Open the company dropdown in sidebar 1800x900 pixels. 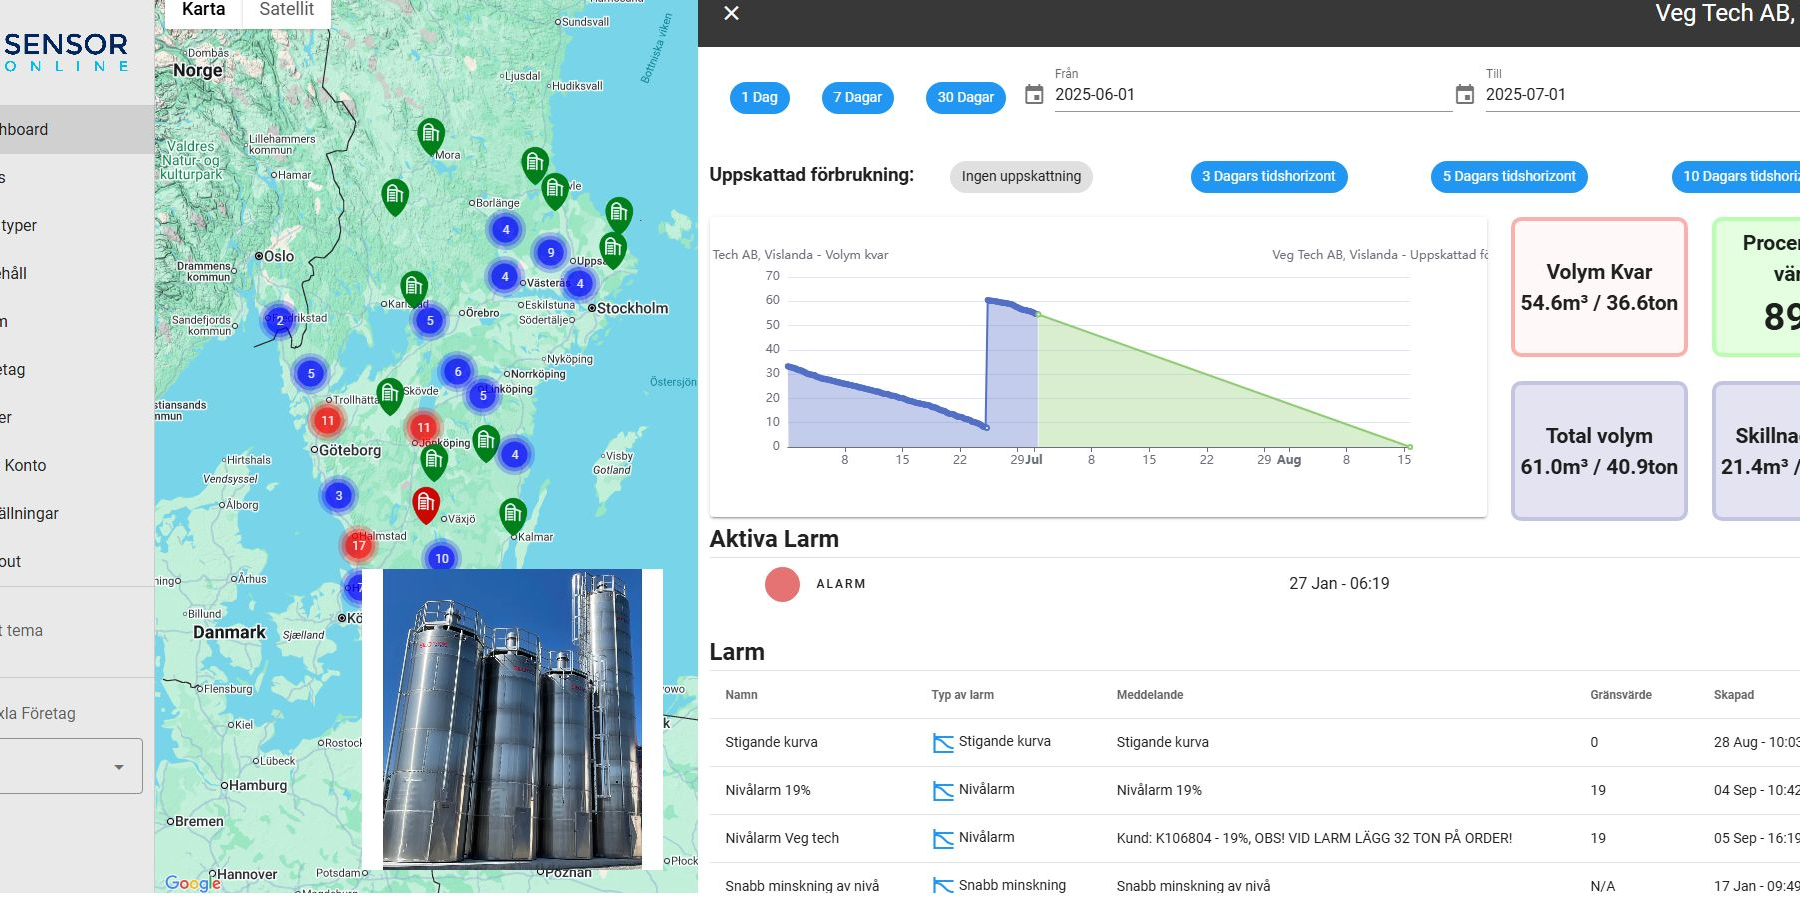click(x=70, y=767)
